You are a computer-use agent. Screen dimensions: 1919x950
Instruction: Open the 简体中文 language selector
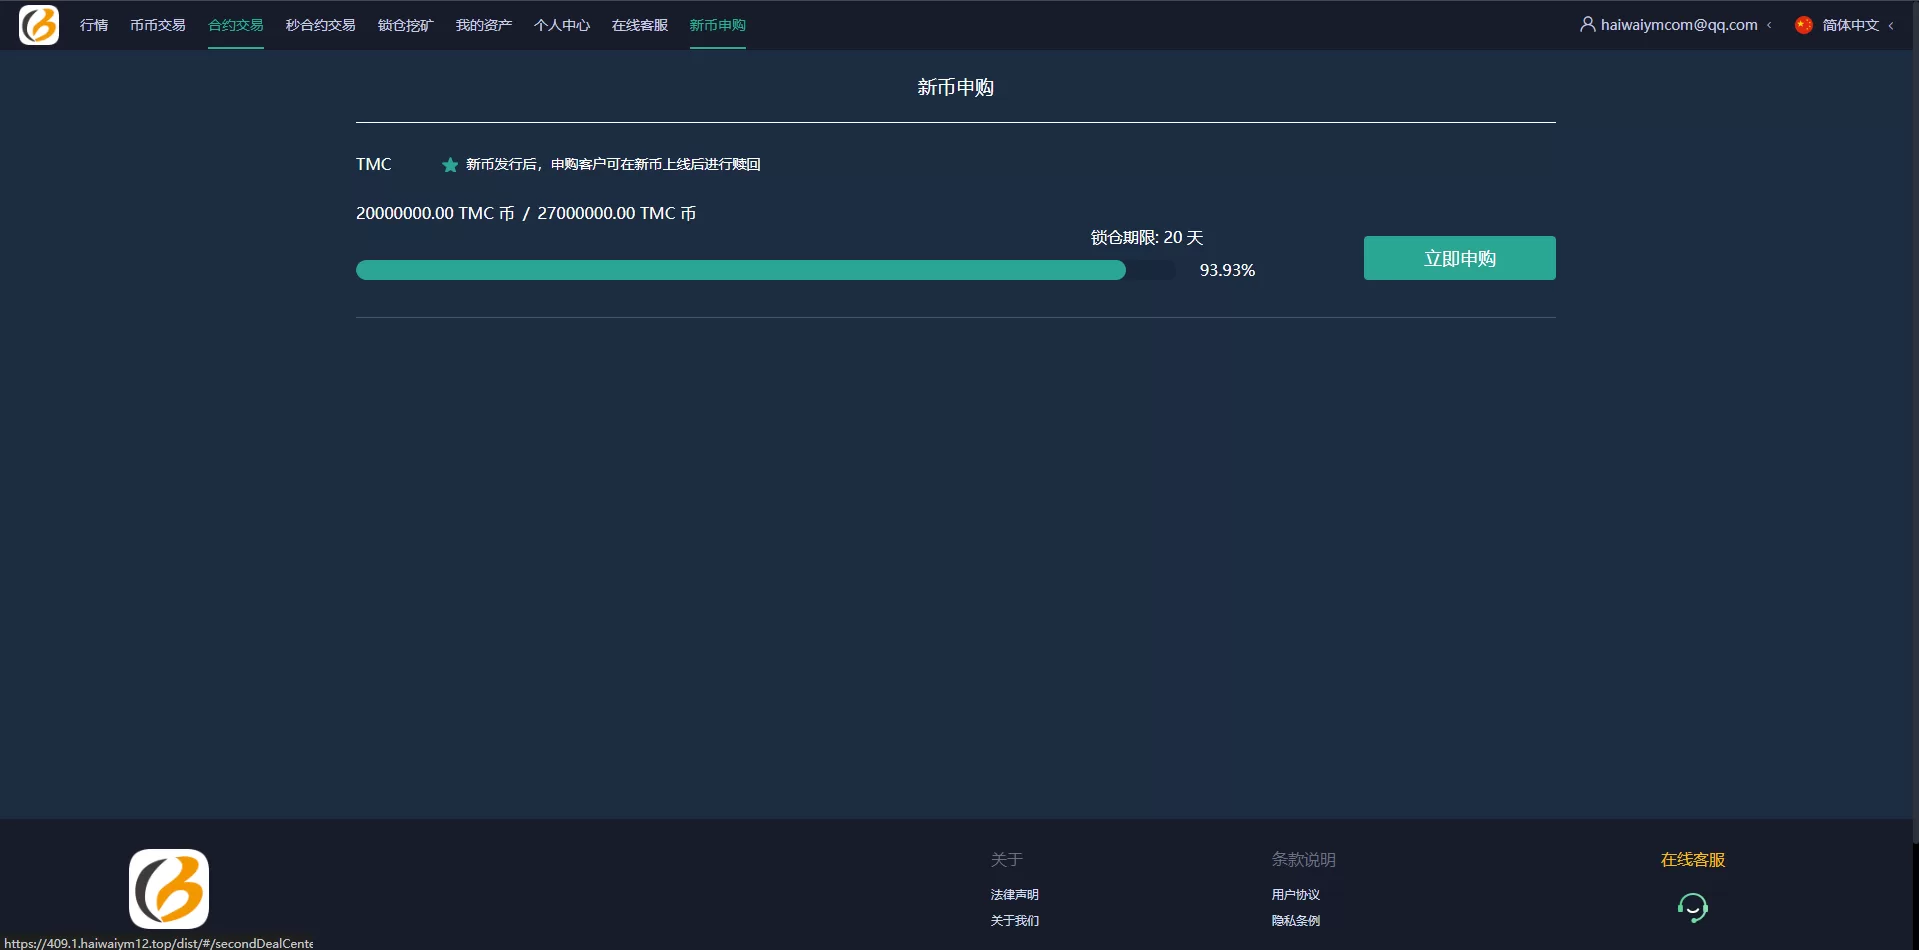click(x=1850, y=25)
